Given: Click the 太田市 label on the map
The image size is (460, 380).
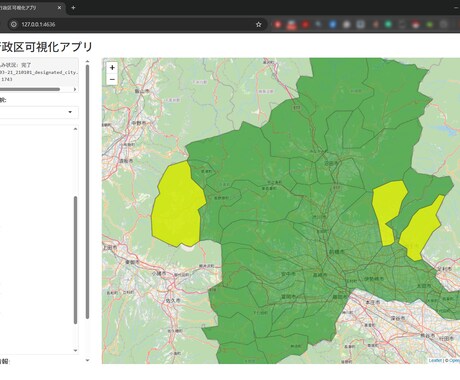Looking at the screenshot, I should coord(424,286).
